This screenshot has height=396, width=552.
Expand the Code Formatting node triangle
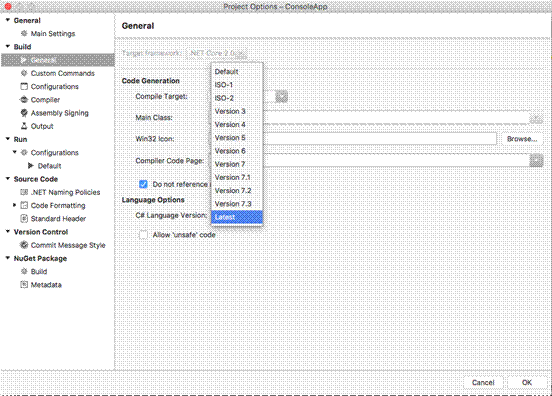point(14,205)
